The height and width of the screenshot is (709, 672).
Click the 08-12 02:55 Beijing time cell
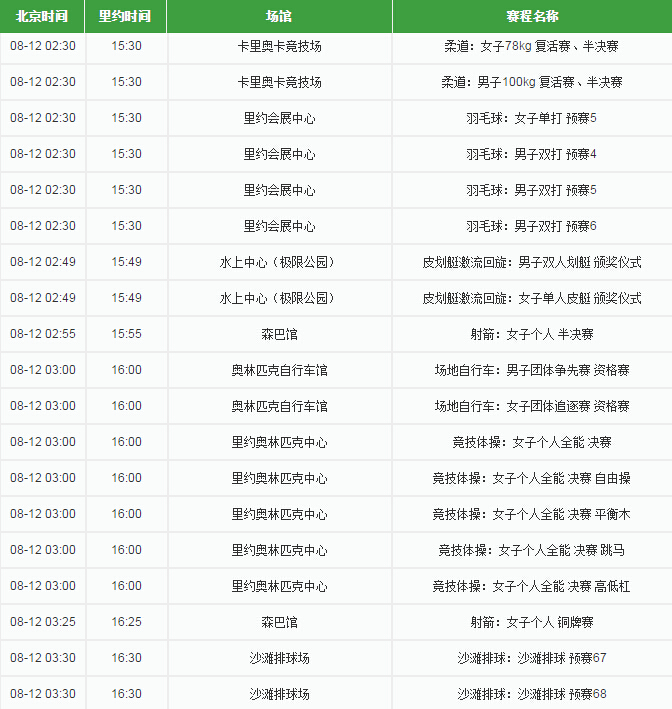click(42, 334)
